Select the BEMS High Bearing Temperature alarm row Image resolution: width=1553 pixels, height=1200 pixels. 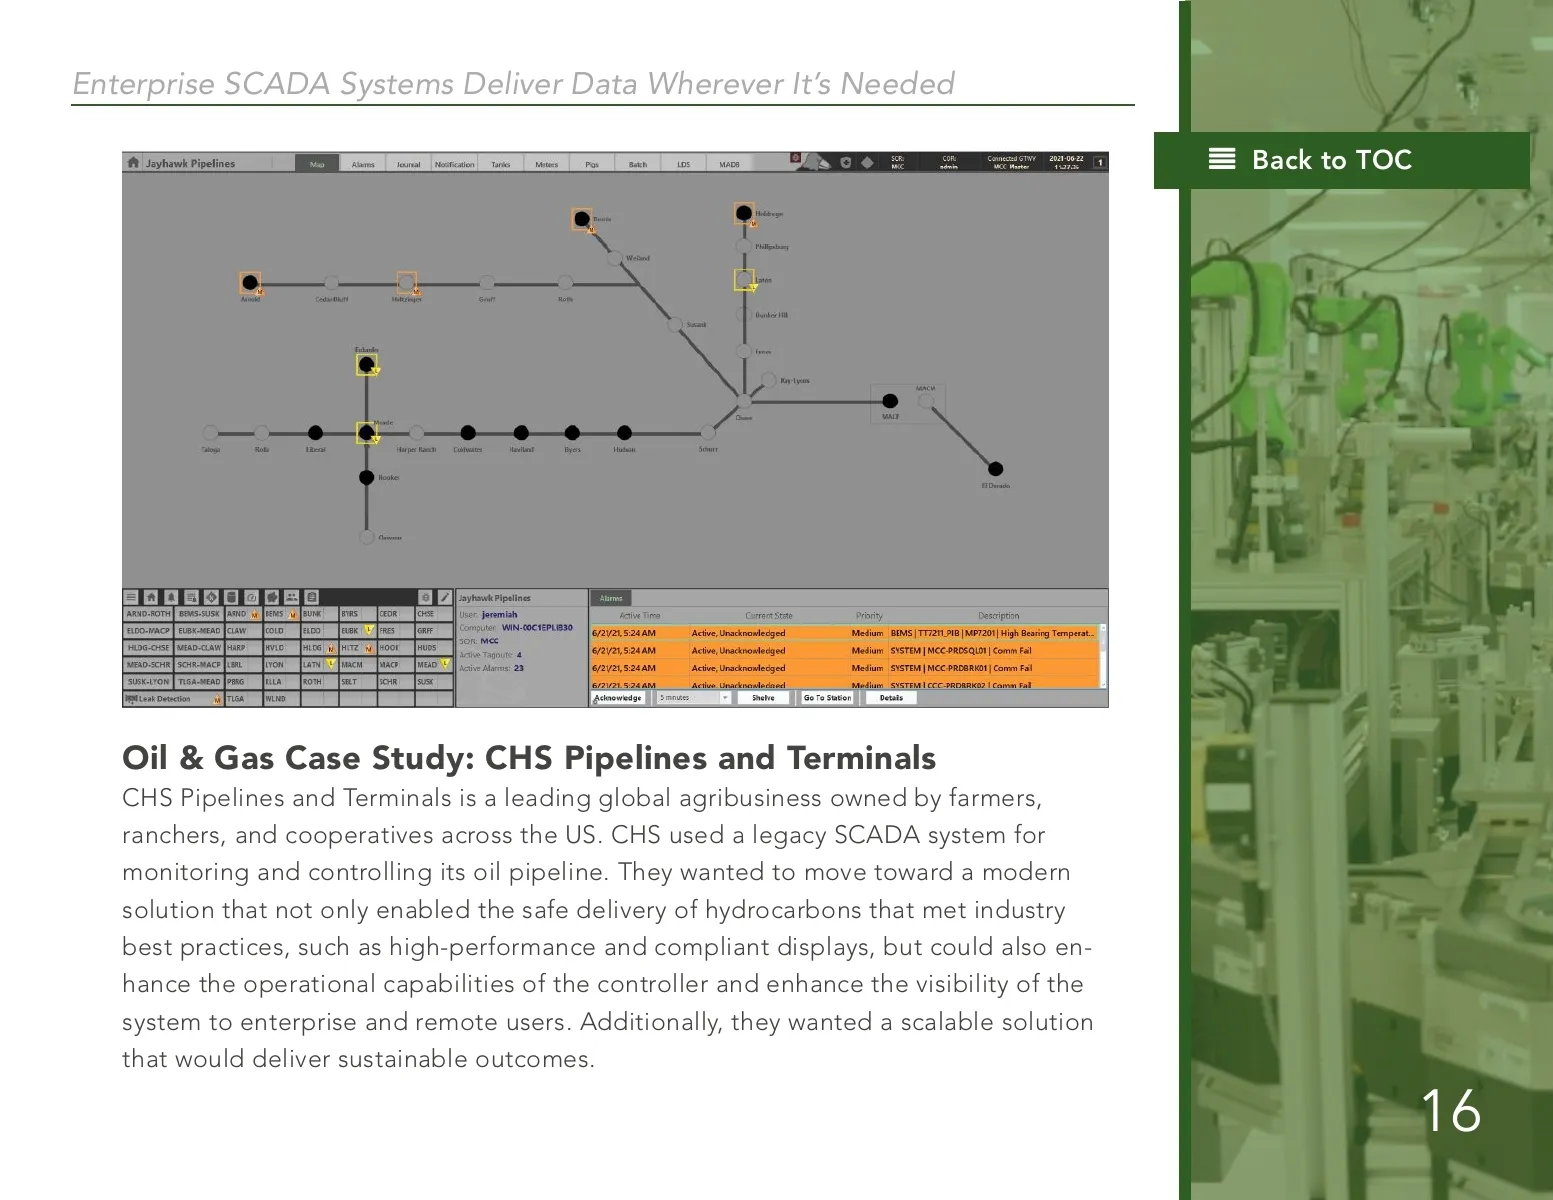[845, 633]
